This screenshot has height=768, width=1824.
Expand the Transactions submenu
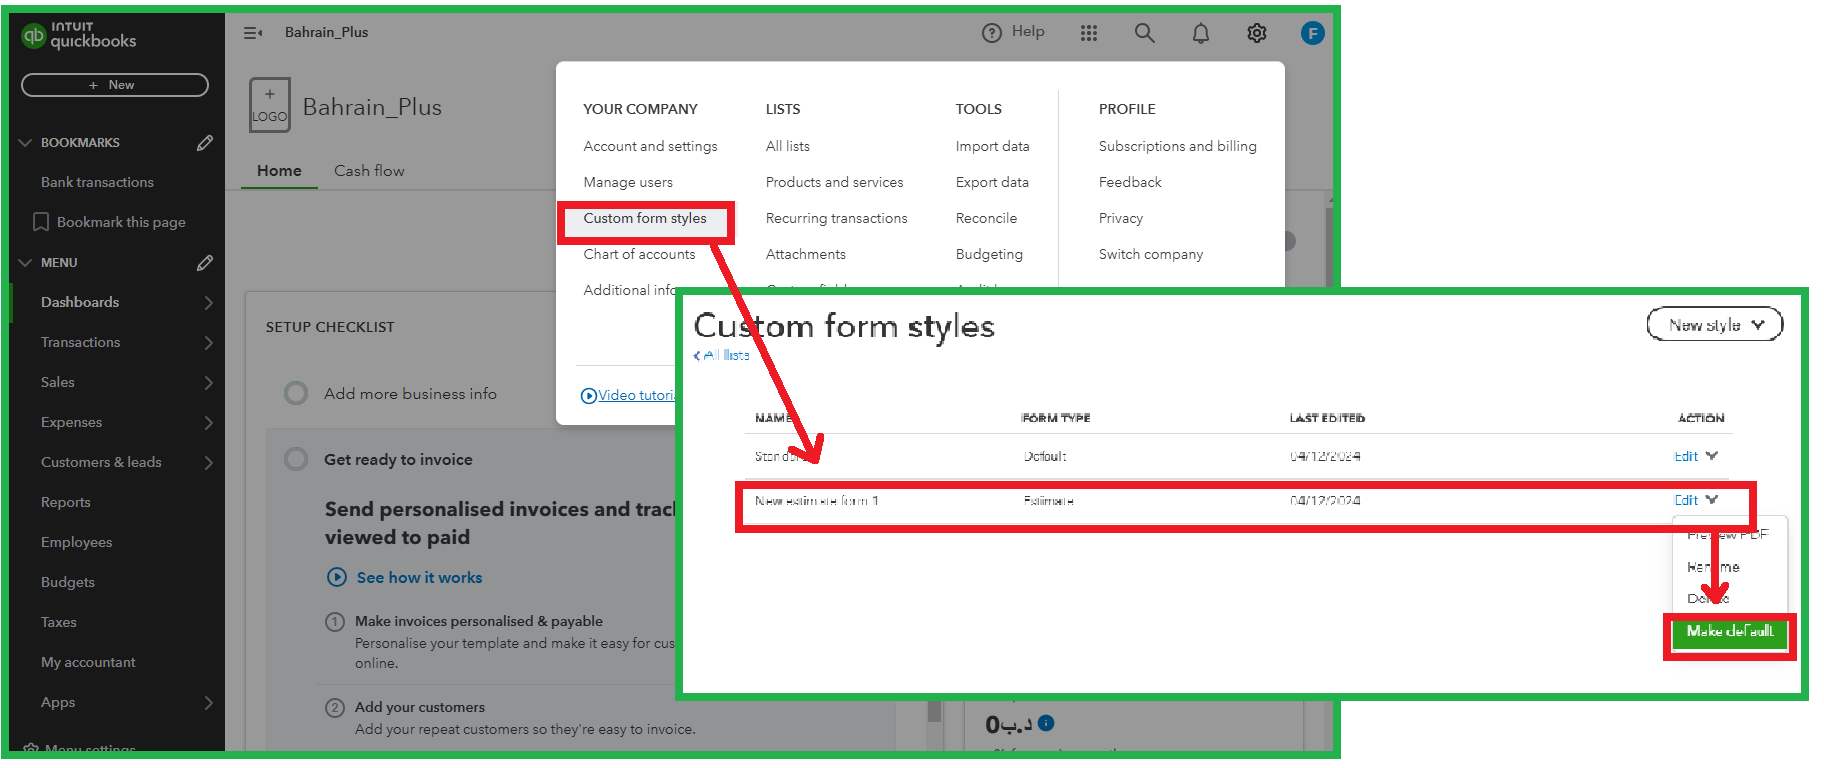click(208, 342)
